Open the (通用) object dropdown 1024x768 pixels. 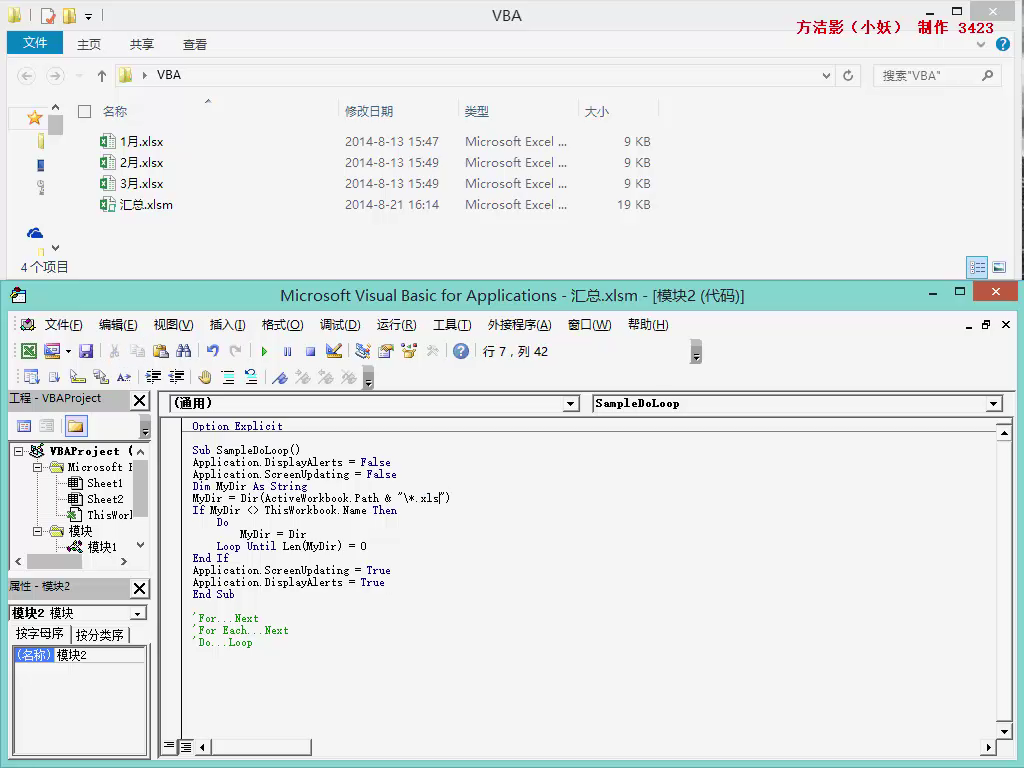(571, 404)
